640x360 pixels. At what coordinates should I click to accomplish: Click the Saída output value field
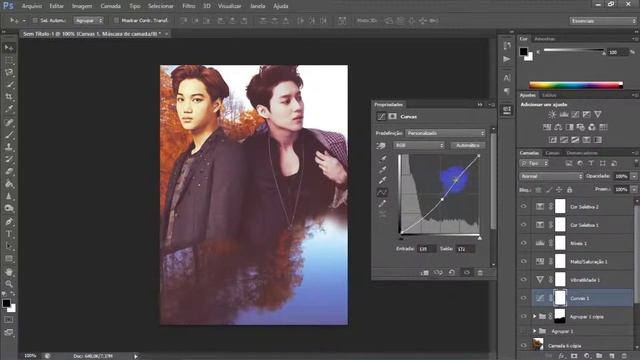click(465, 249)
